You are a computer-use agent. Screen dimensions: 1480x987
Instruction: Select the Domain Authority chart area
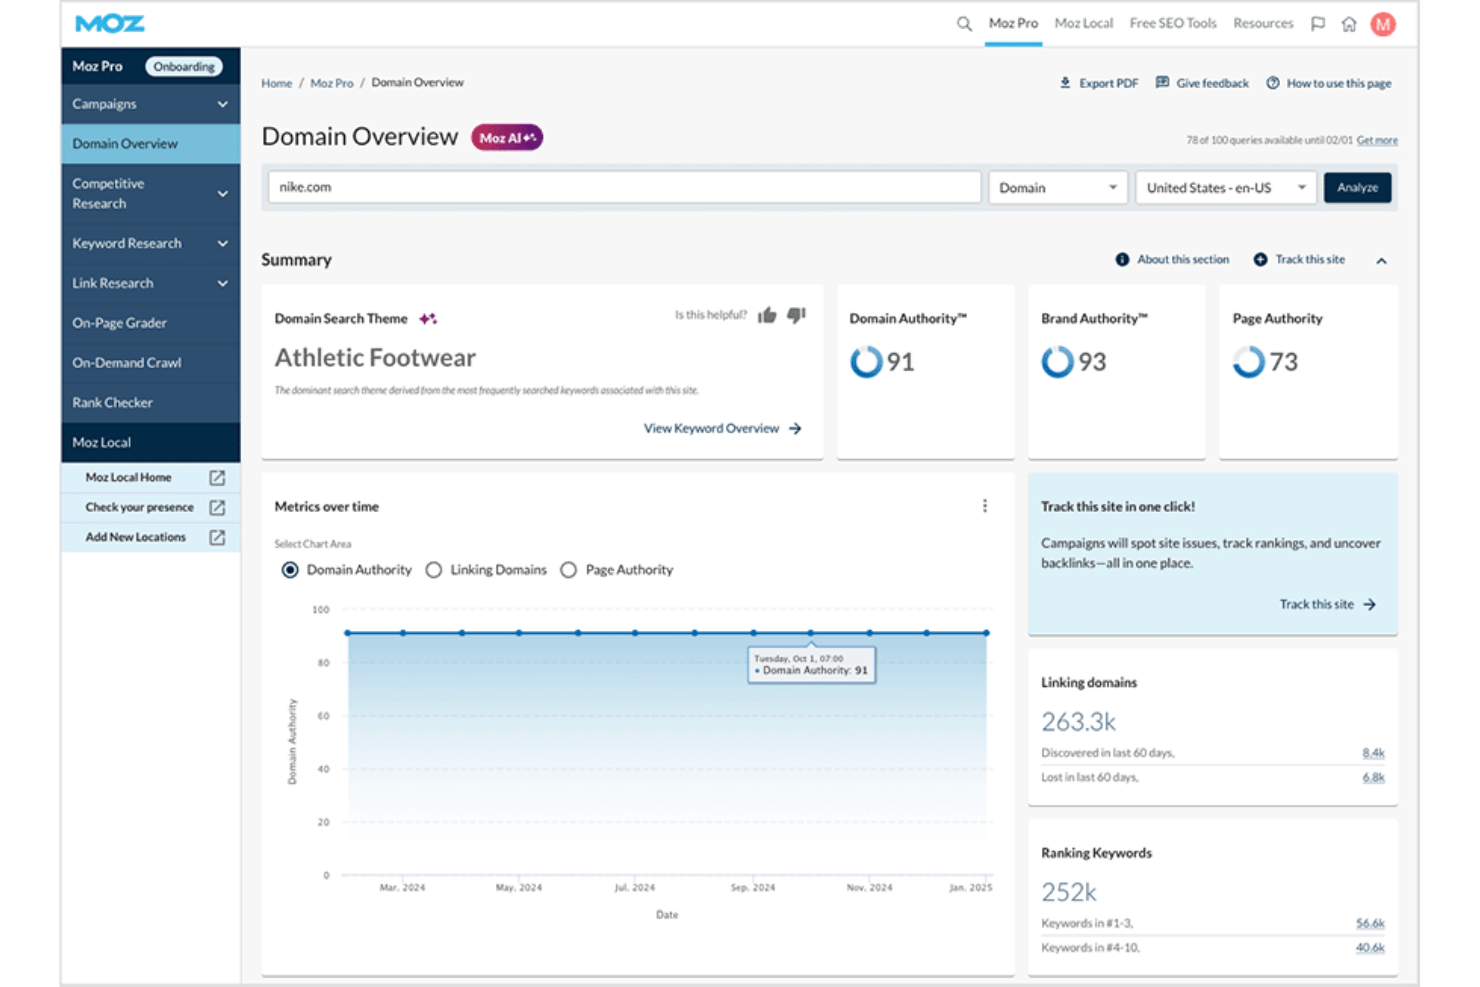pos(289,569)
